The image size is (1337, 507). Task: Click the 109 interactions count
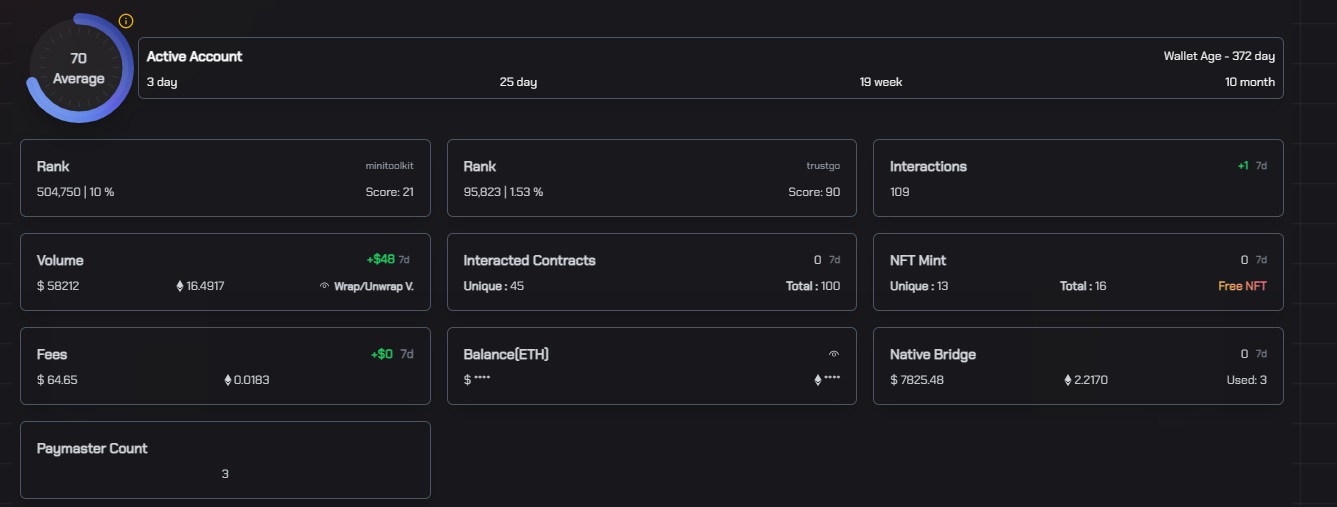[x=900, y=192]
